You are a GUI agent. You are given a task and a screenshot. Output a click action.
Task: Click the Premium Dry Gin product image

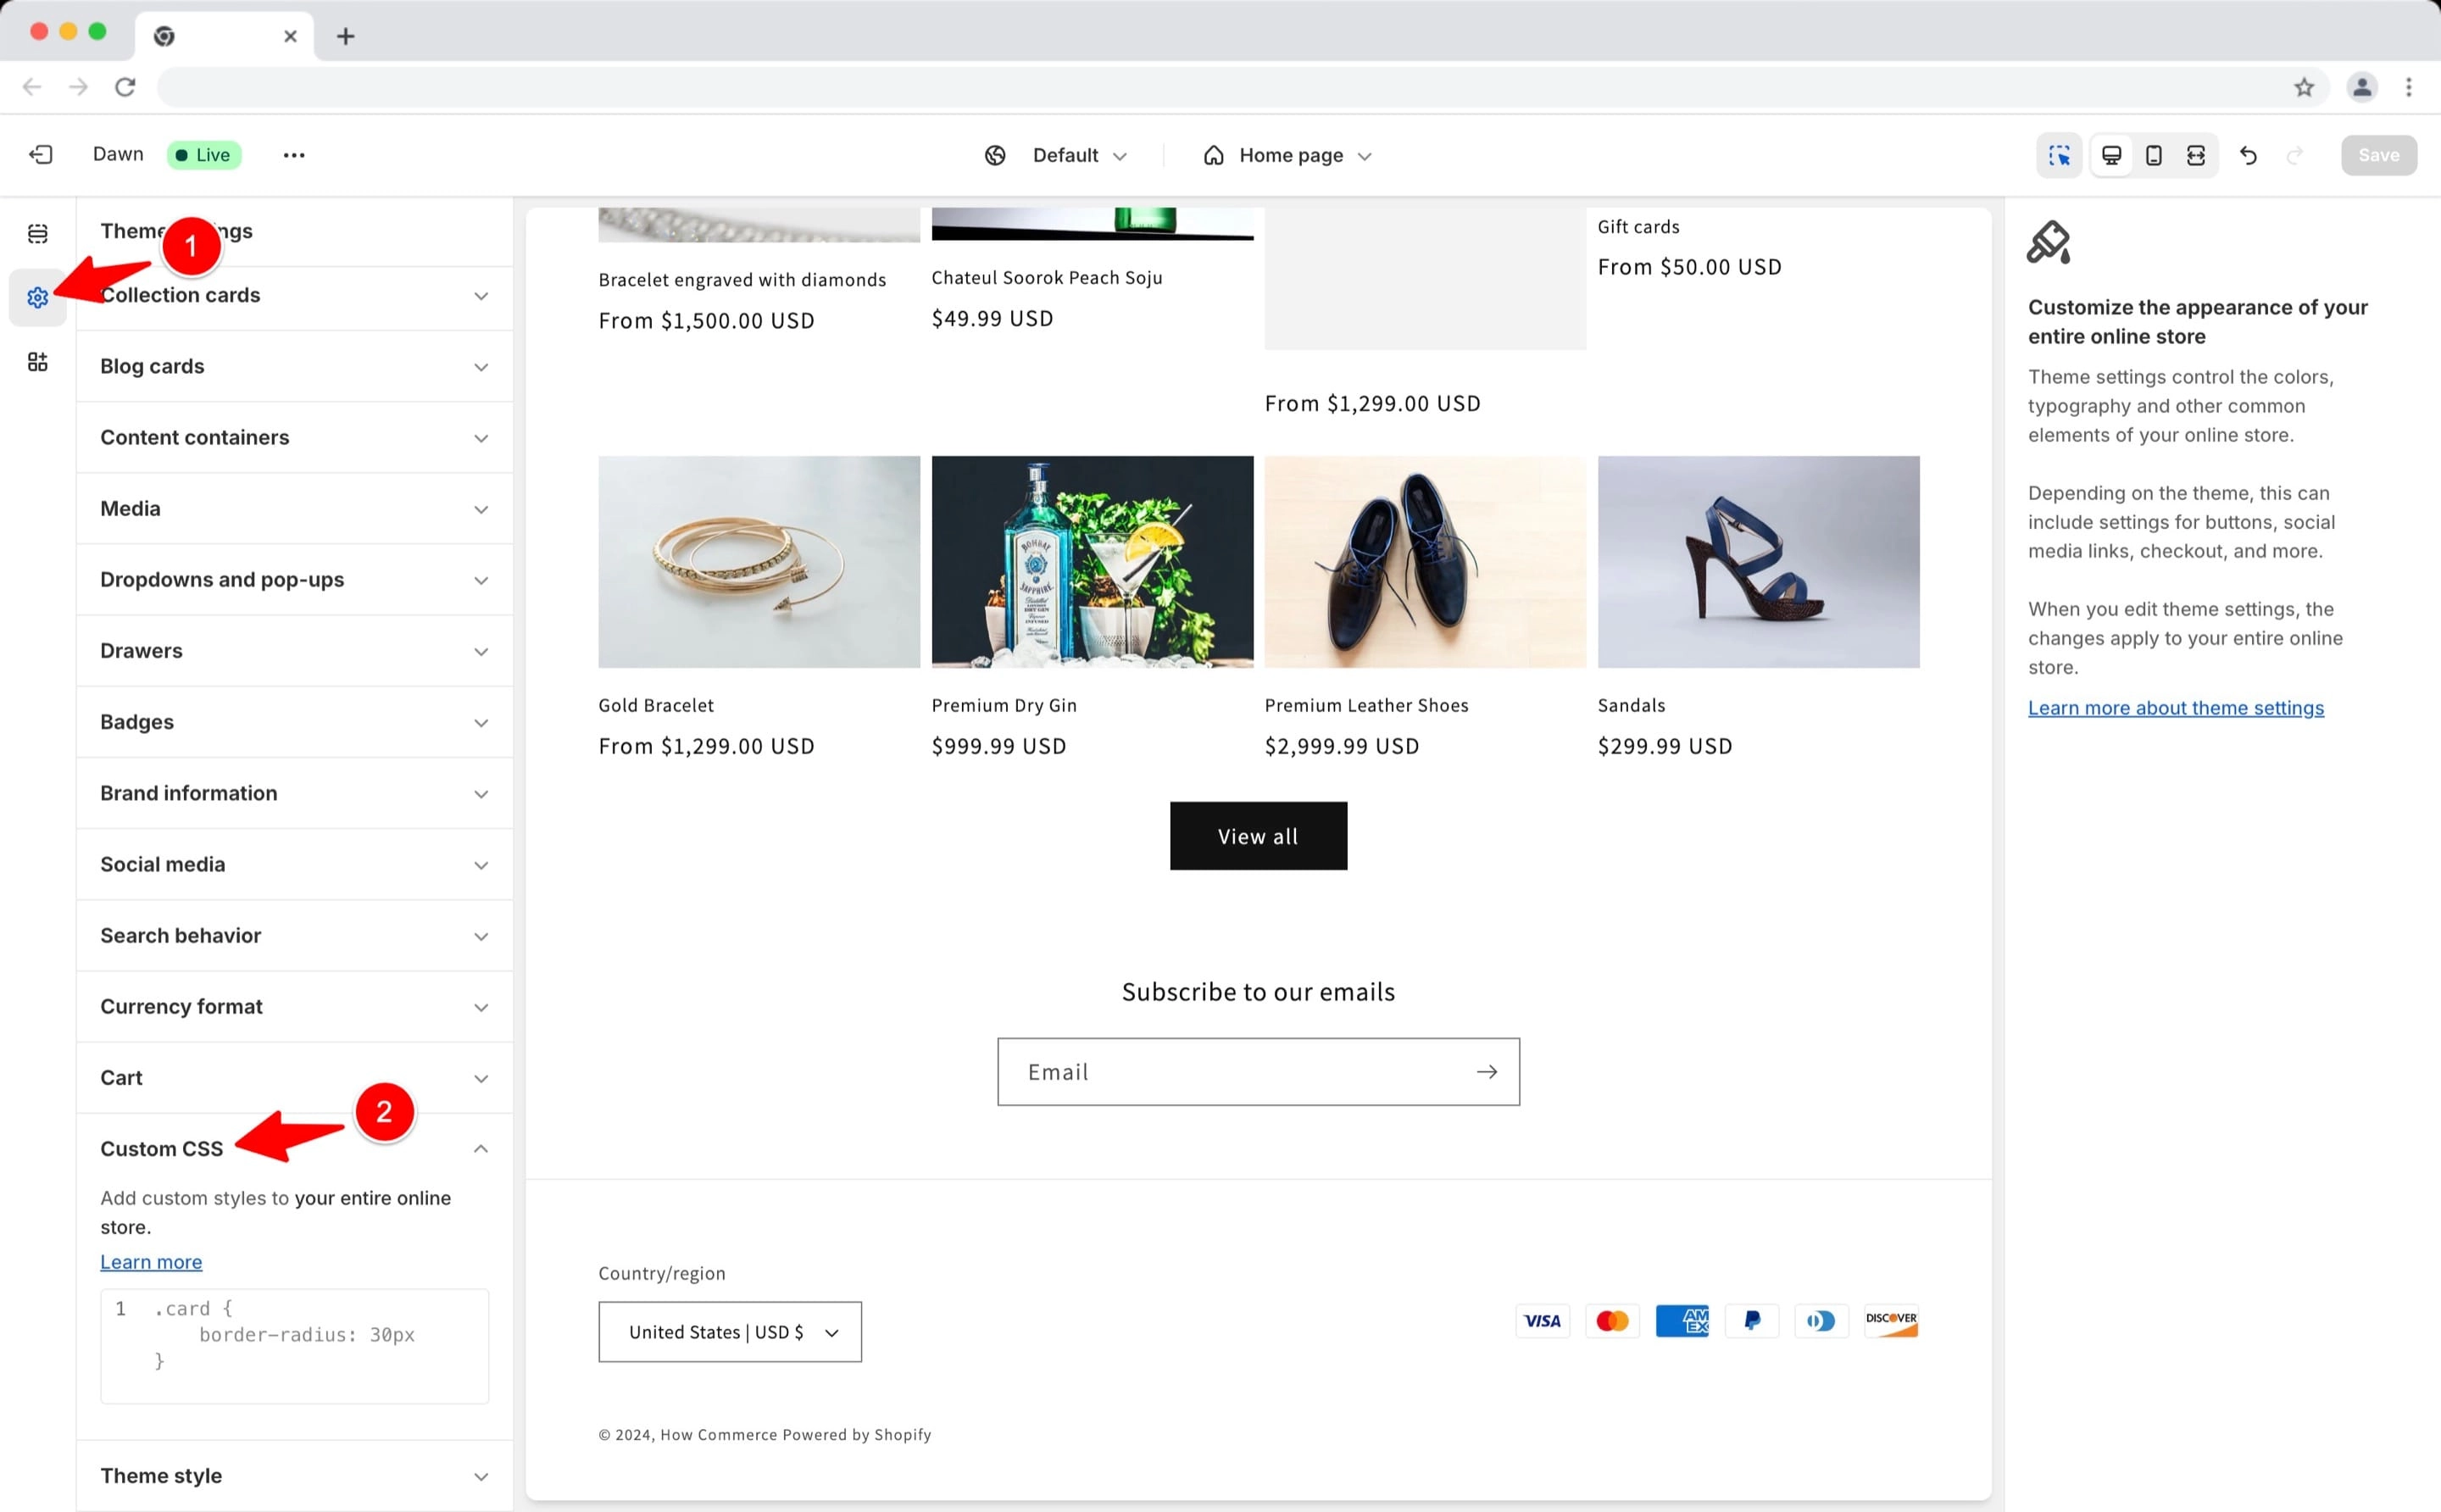1092,562
